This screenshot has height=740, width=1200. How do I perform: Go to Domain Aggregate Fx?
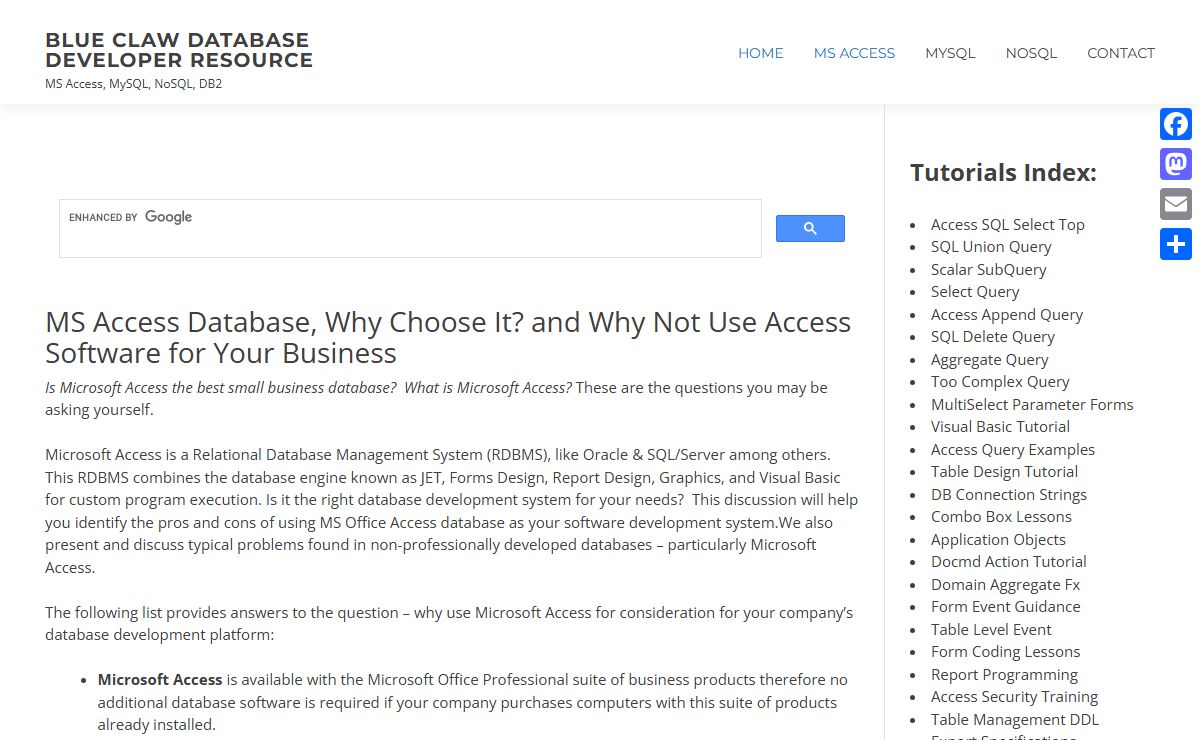click(x=1006, y=584)
